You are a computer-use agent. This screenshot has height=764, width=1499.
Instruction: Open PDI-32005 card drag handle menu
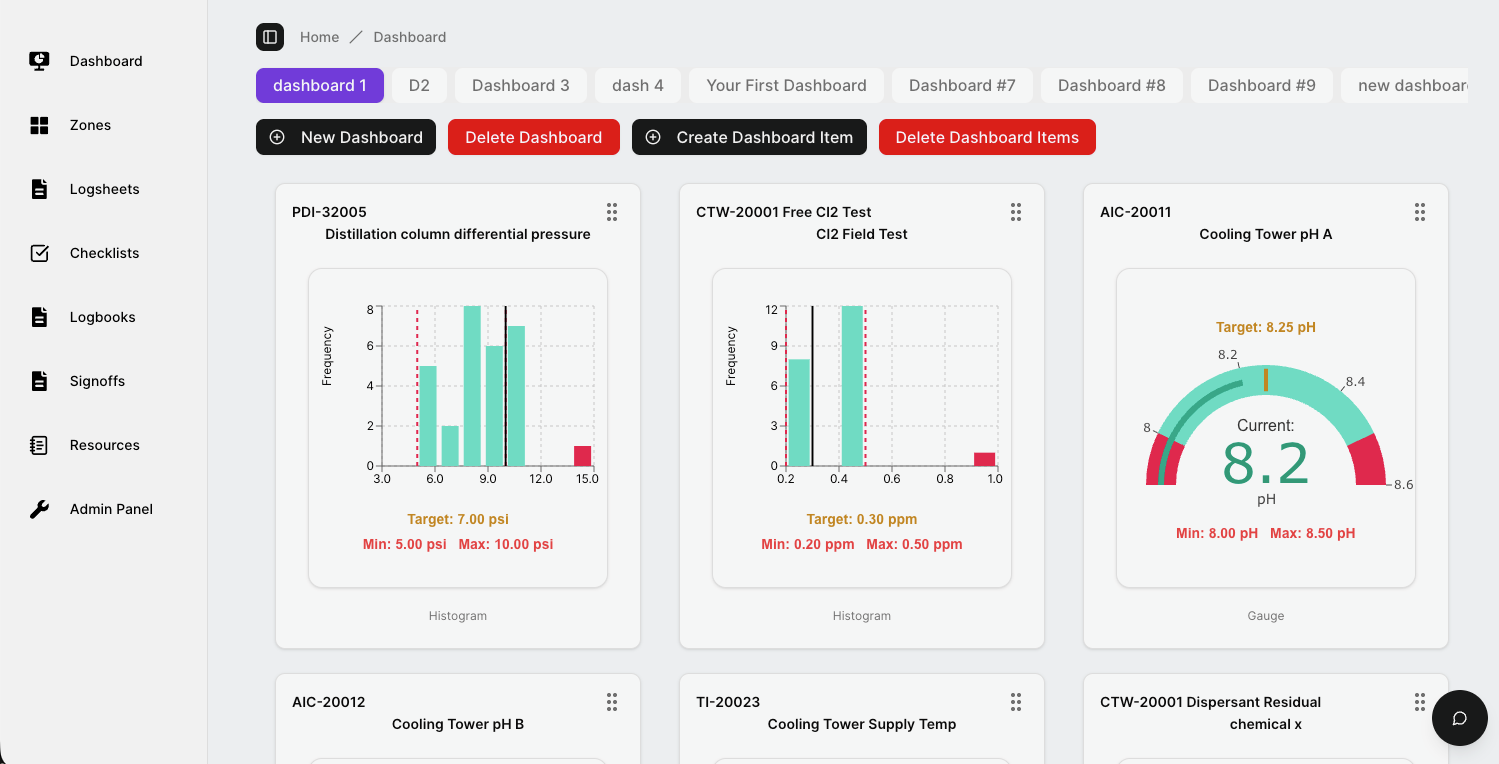(612, 212)
